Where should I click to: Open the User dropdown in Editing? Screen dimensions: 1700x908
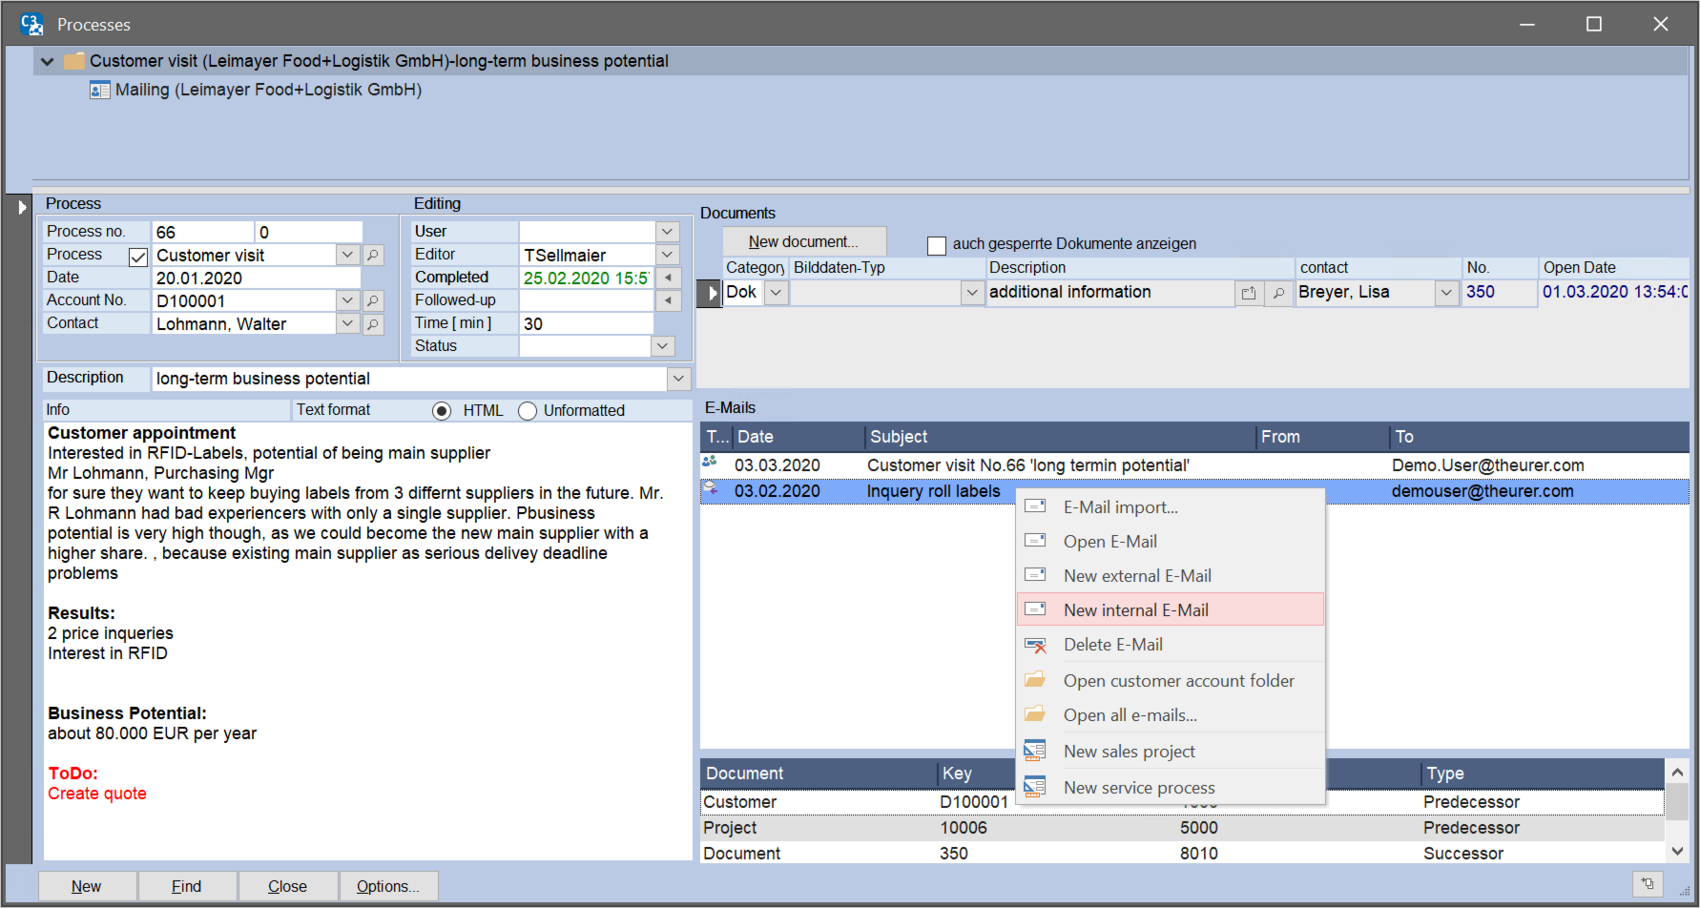click(x=668, y=231)
